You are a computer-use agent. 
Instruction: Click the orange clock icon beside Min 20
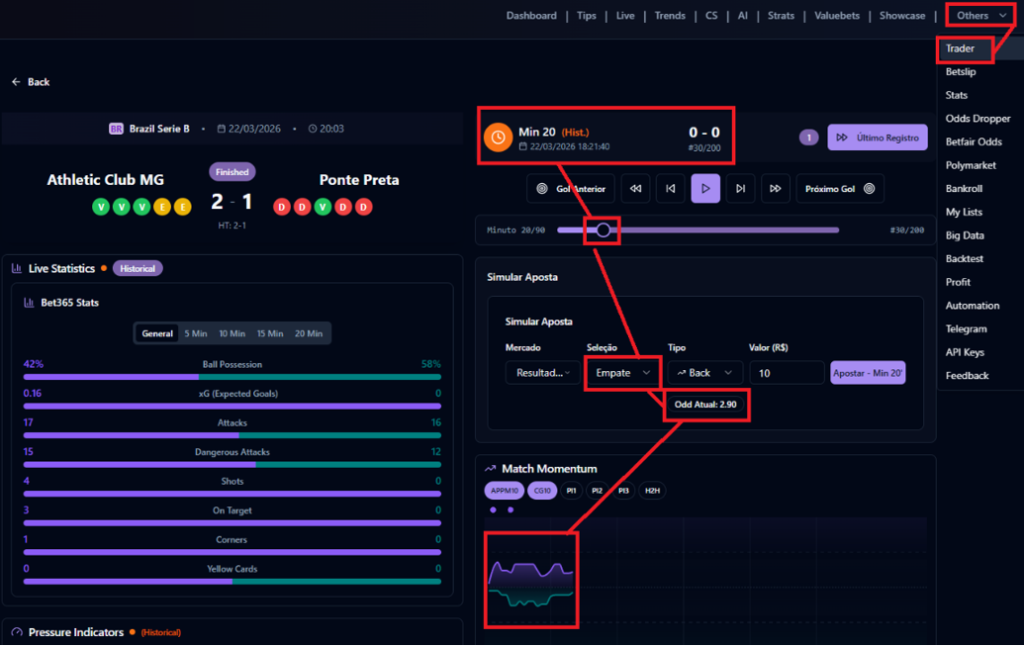[x=497, y=138]
